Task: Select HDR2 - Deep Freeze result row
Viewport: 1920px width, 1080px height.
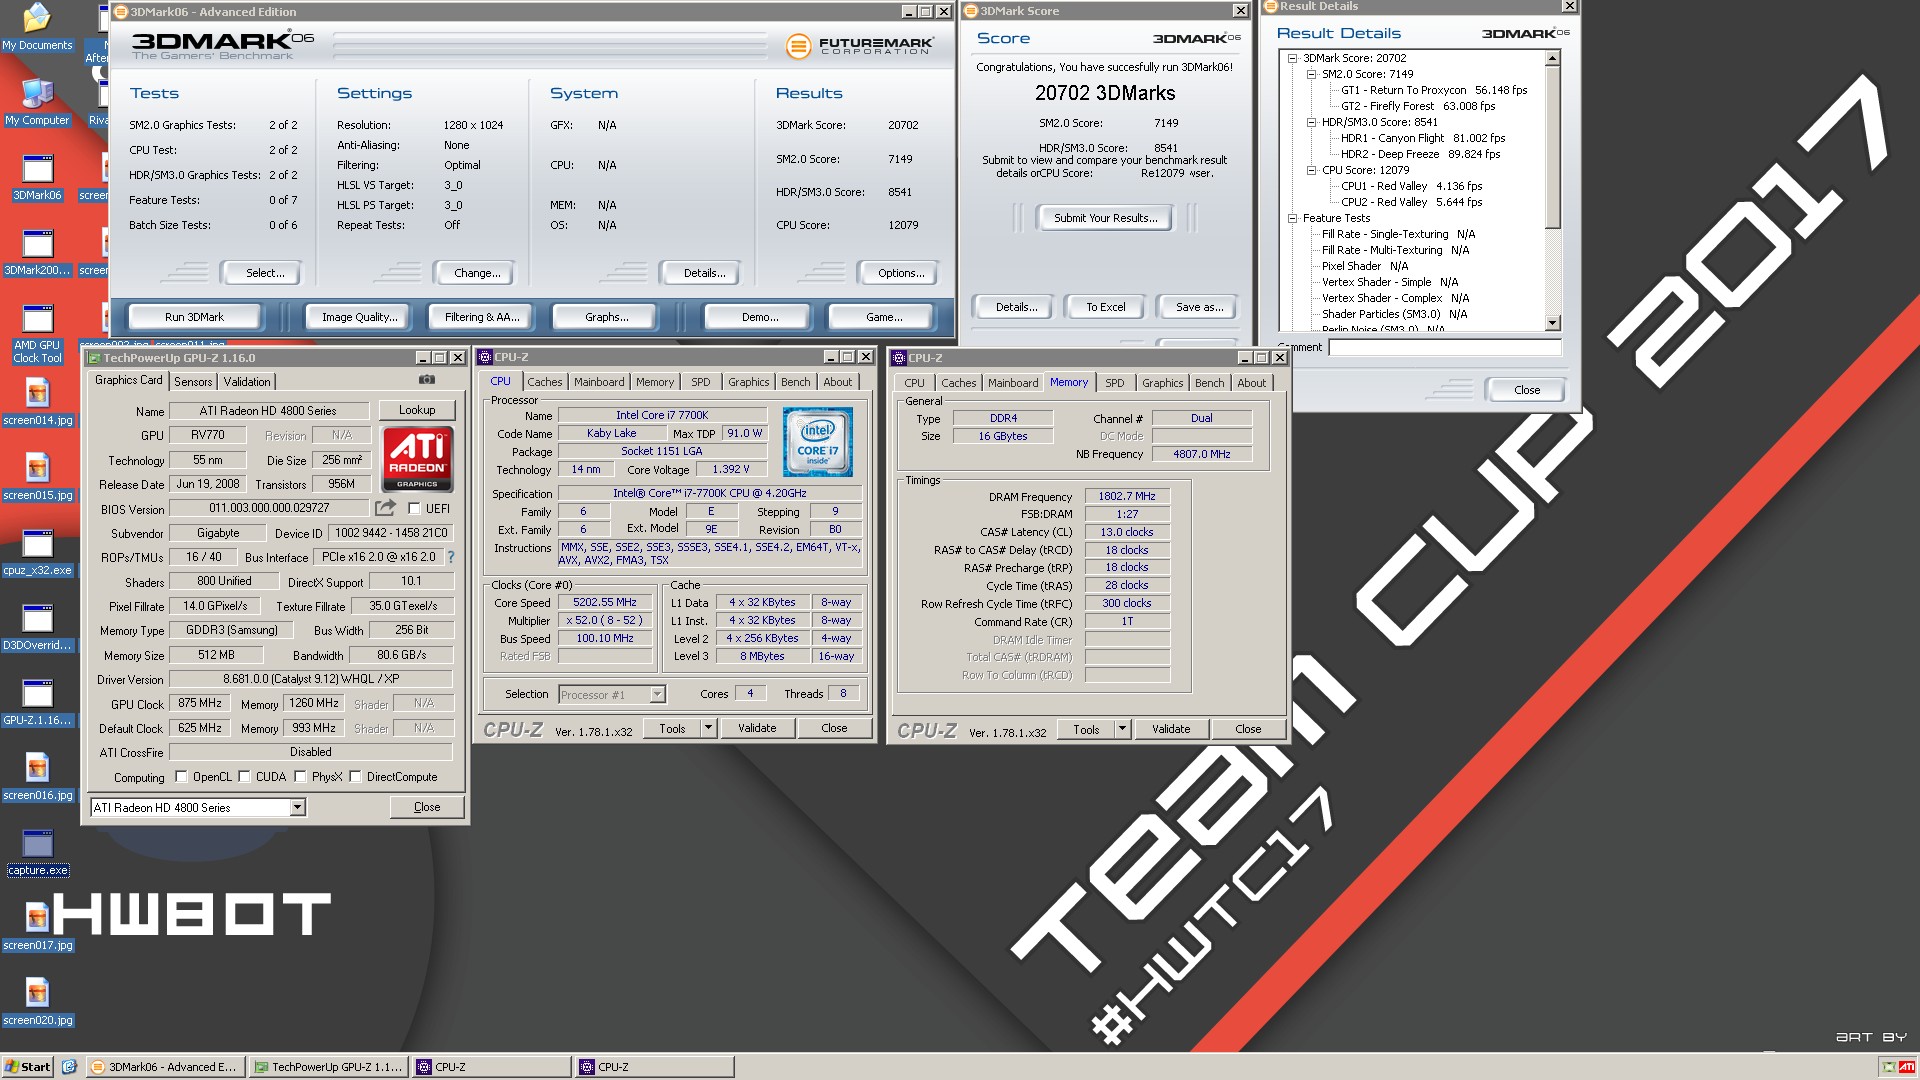Action: [1420, 154]
